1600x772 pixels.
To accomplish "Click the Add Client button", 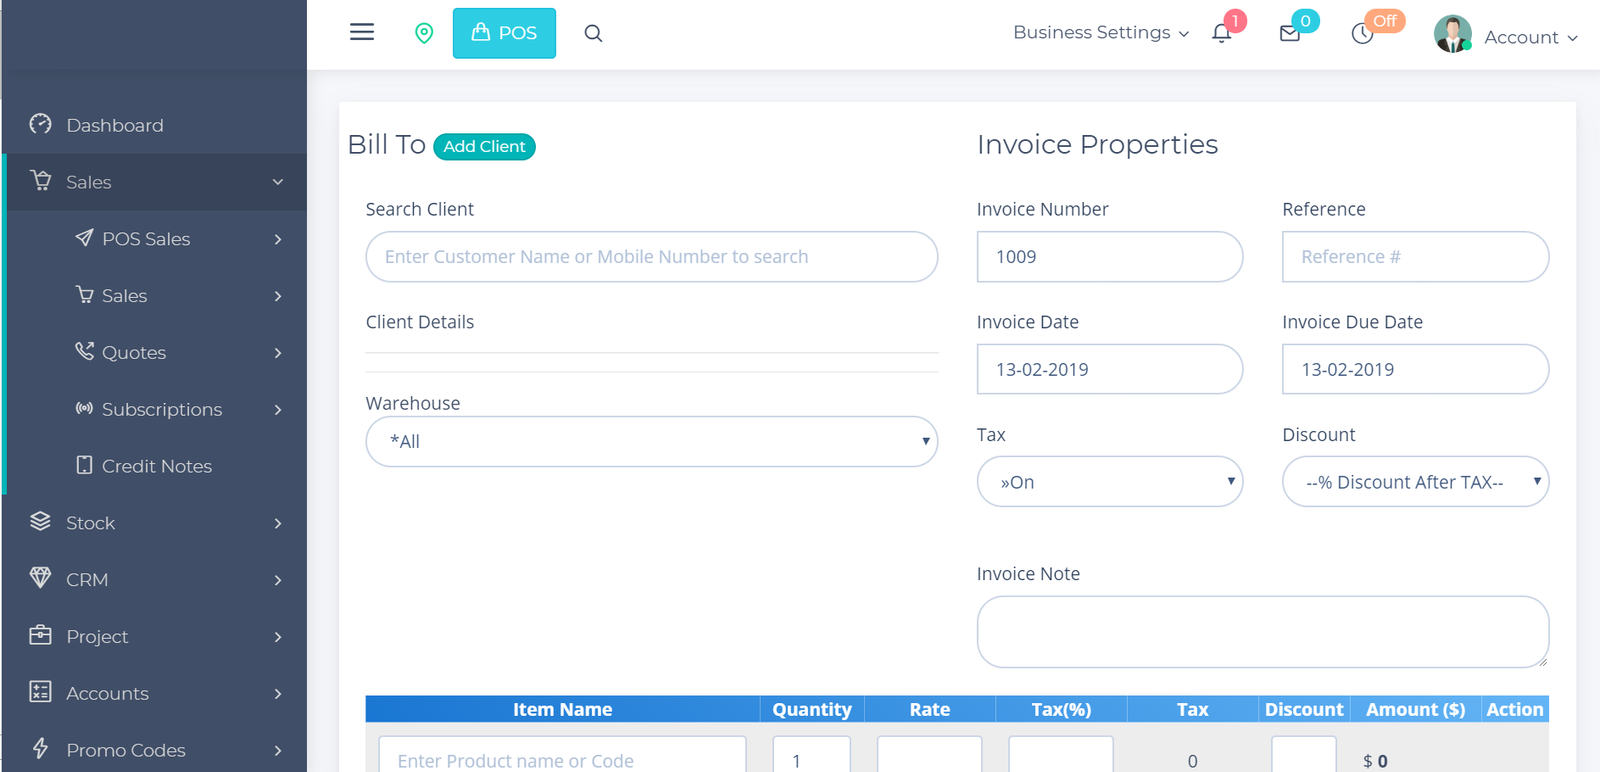I will (x=484, y=147).
